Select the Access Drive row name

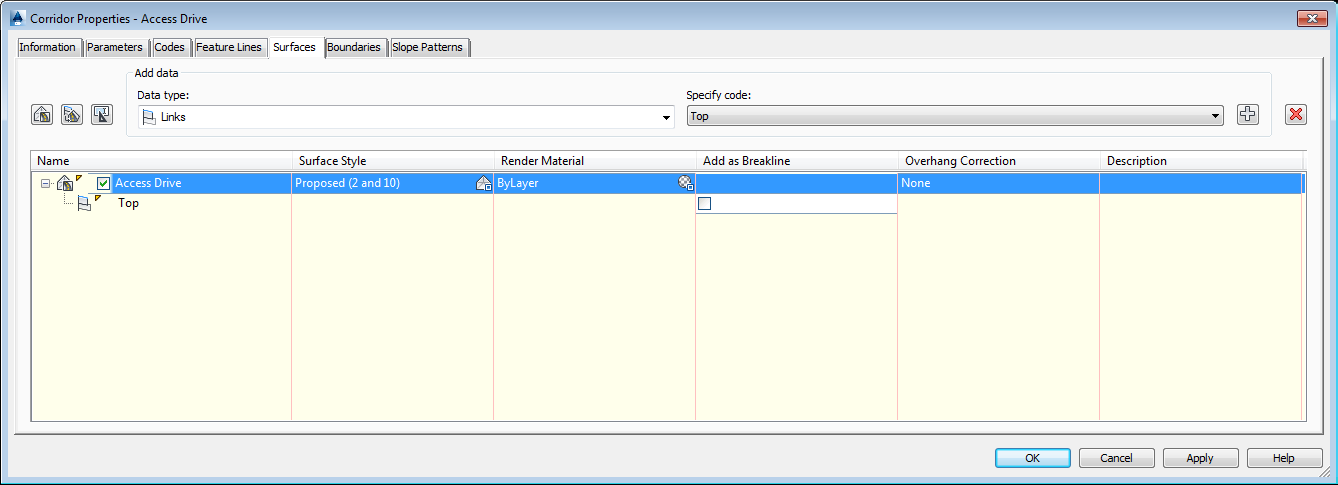[x=148, y=183]
